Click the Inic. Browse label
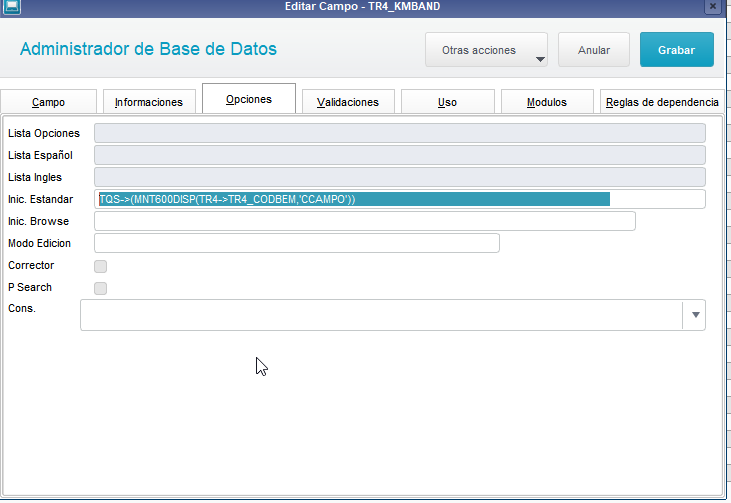Image resolution: width=731 pixels, height=503 pixels. [38, 221]
